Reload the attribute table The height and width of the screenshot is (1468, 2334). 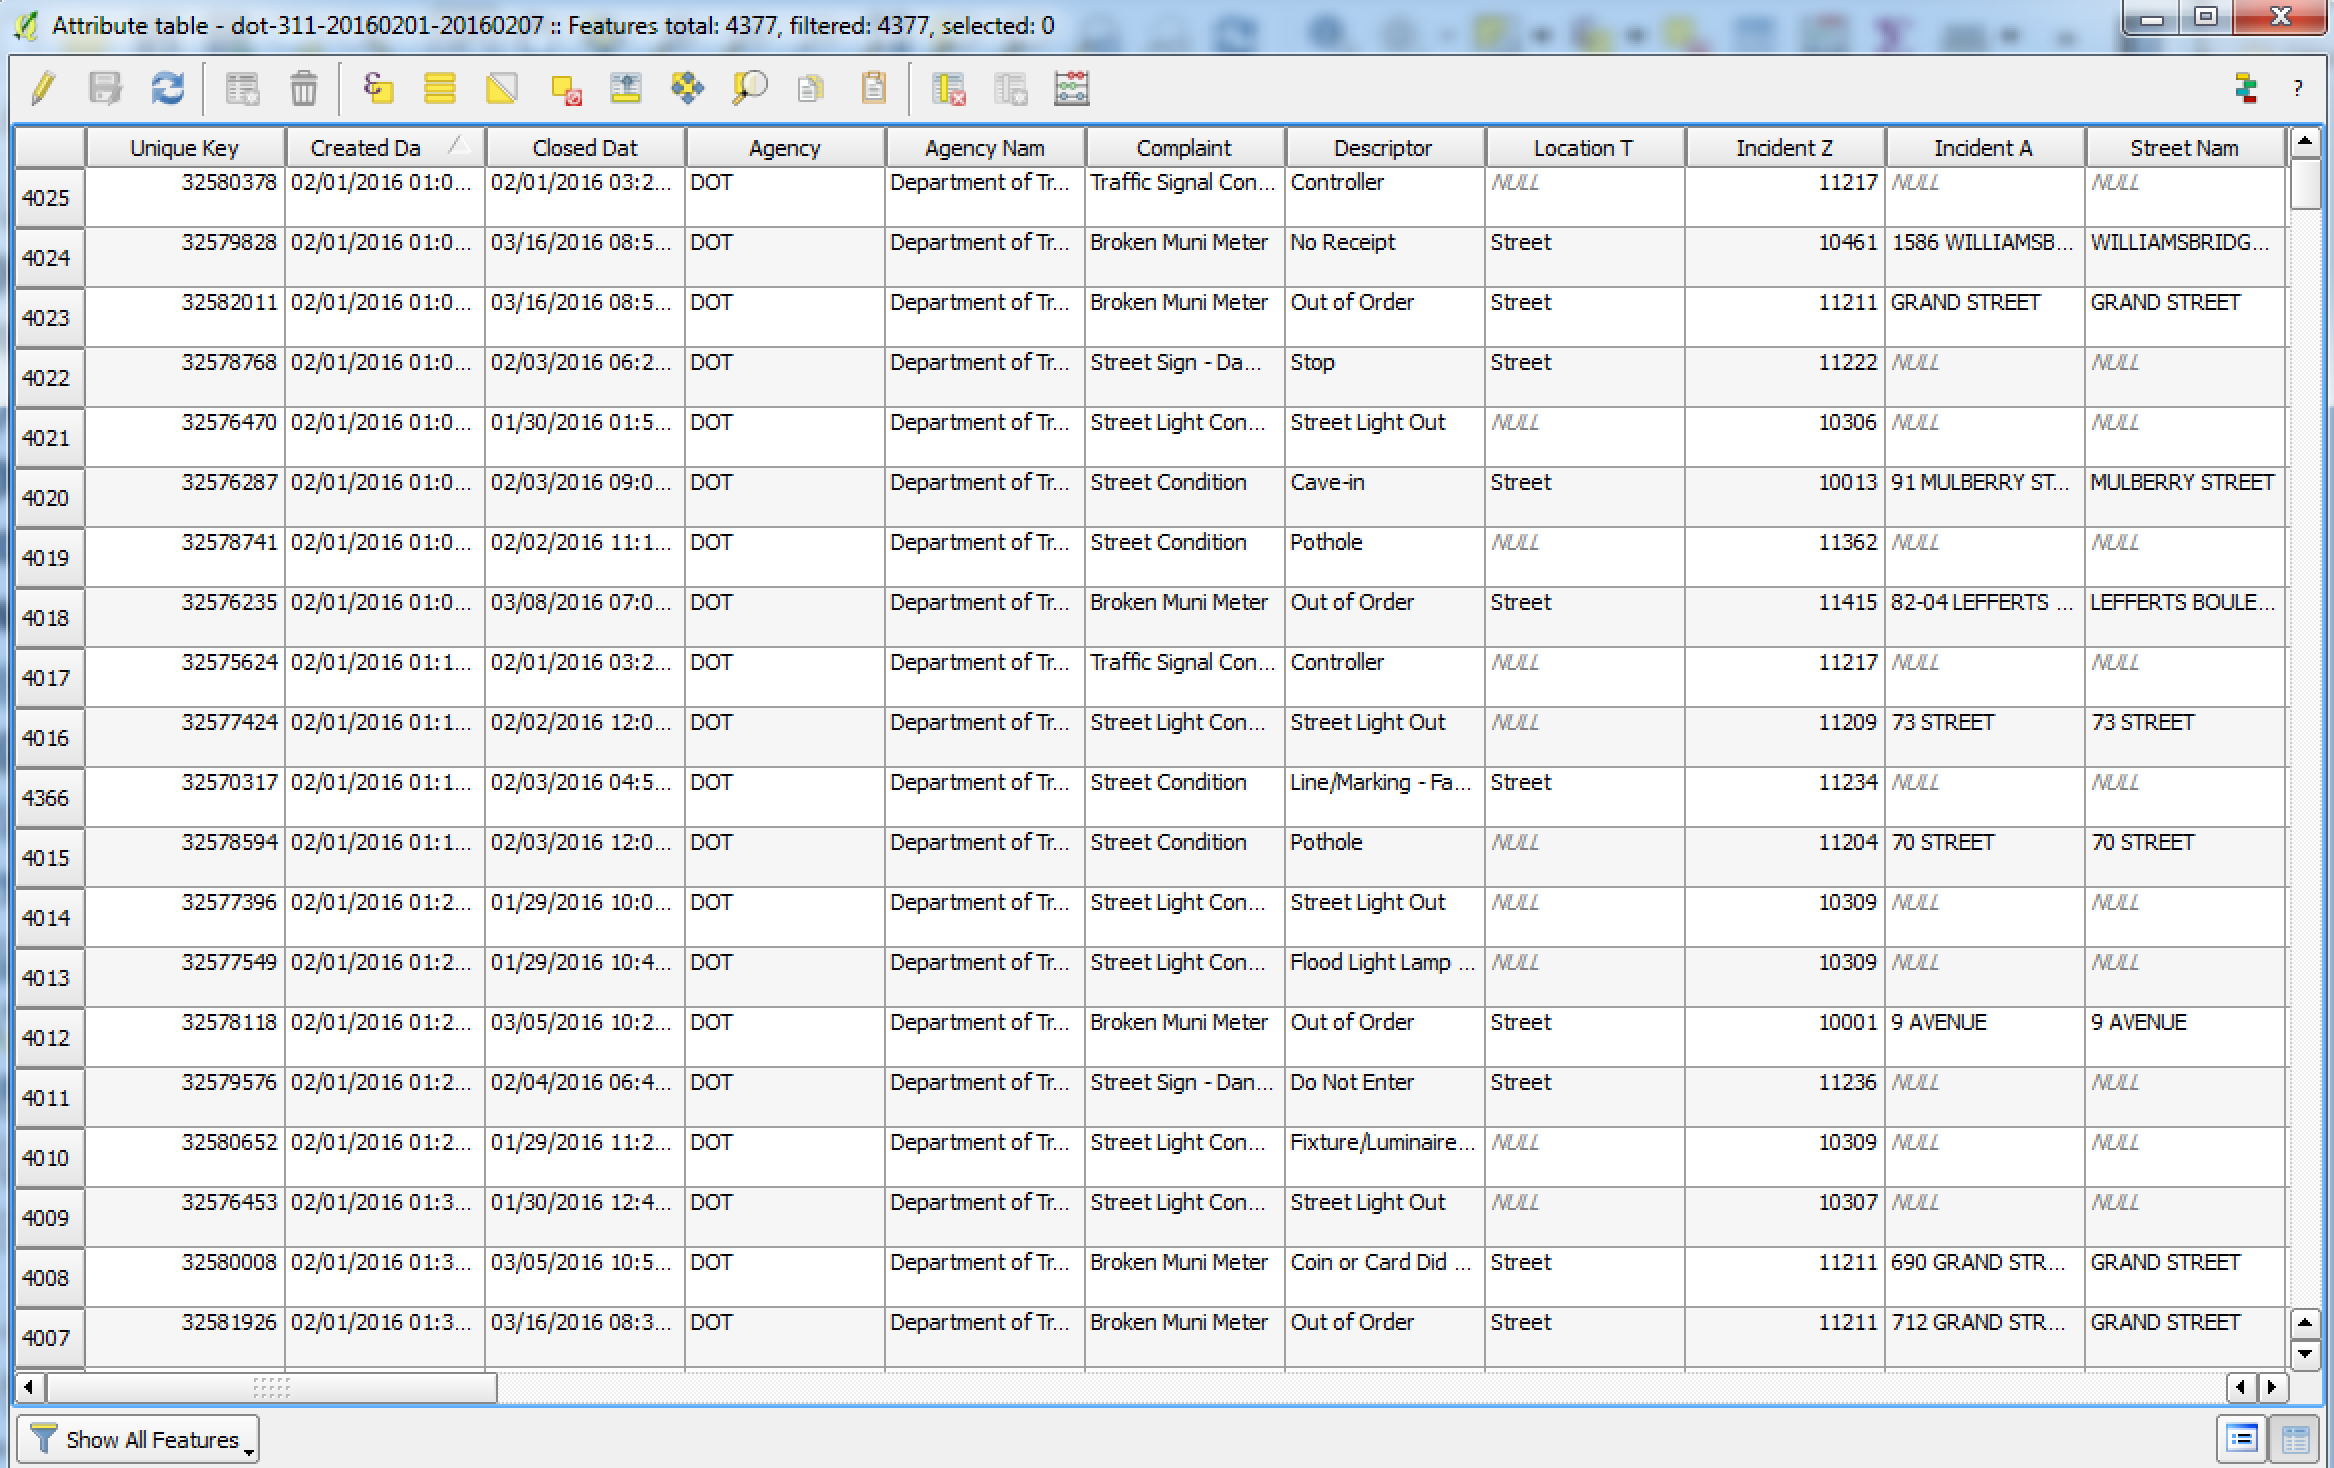167,89
